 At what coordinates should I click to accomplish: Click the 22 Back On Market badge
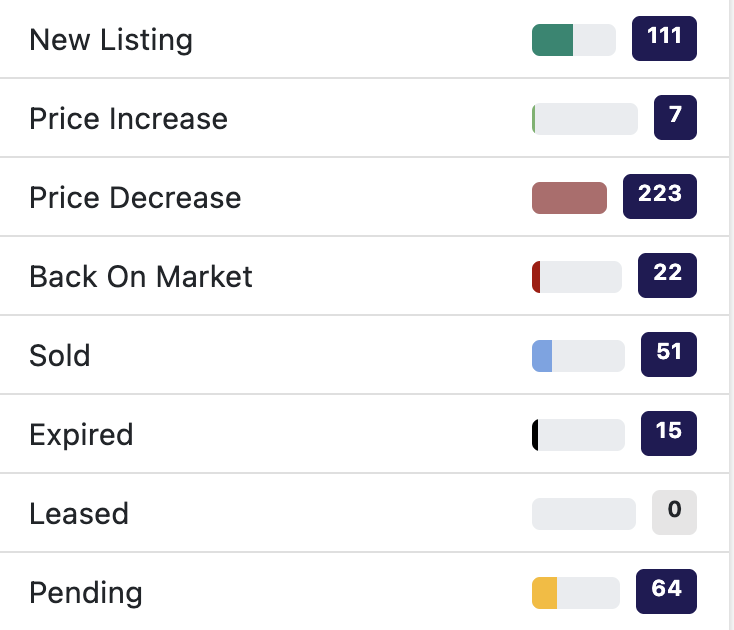pyautogui.click(x=667, y=275)
